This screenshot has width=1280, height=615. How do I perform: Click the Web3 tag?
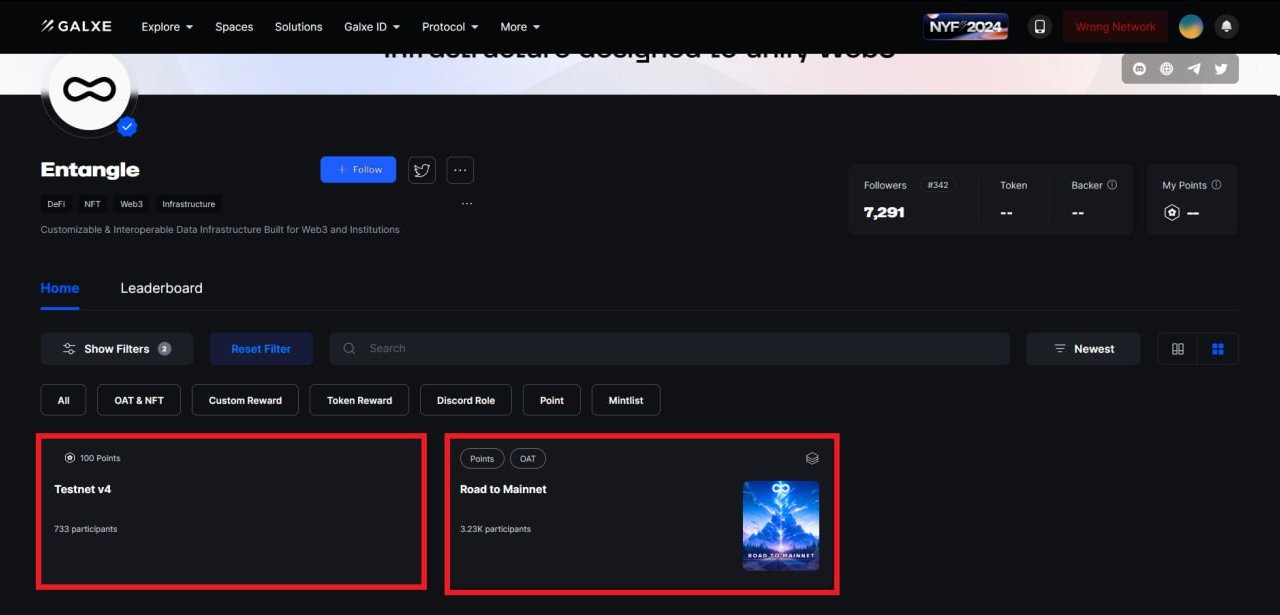click(131, 204)
